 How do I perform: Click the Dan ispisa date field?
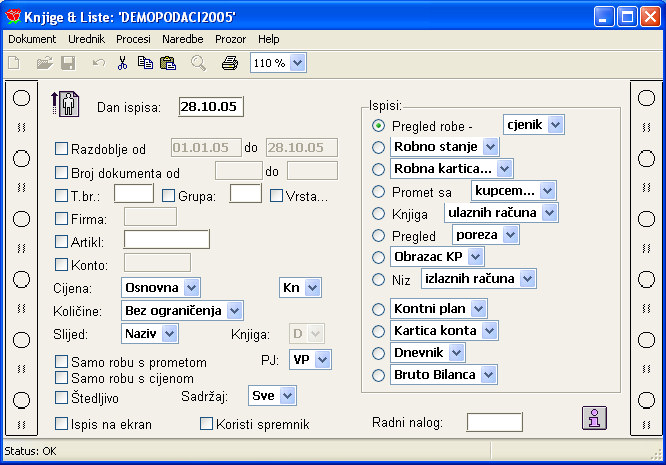(x=211, y=107)
